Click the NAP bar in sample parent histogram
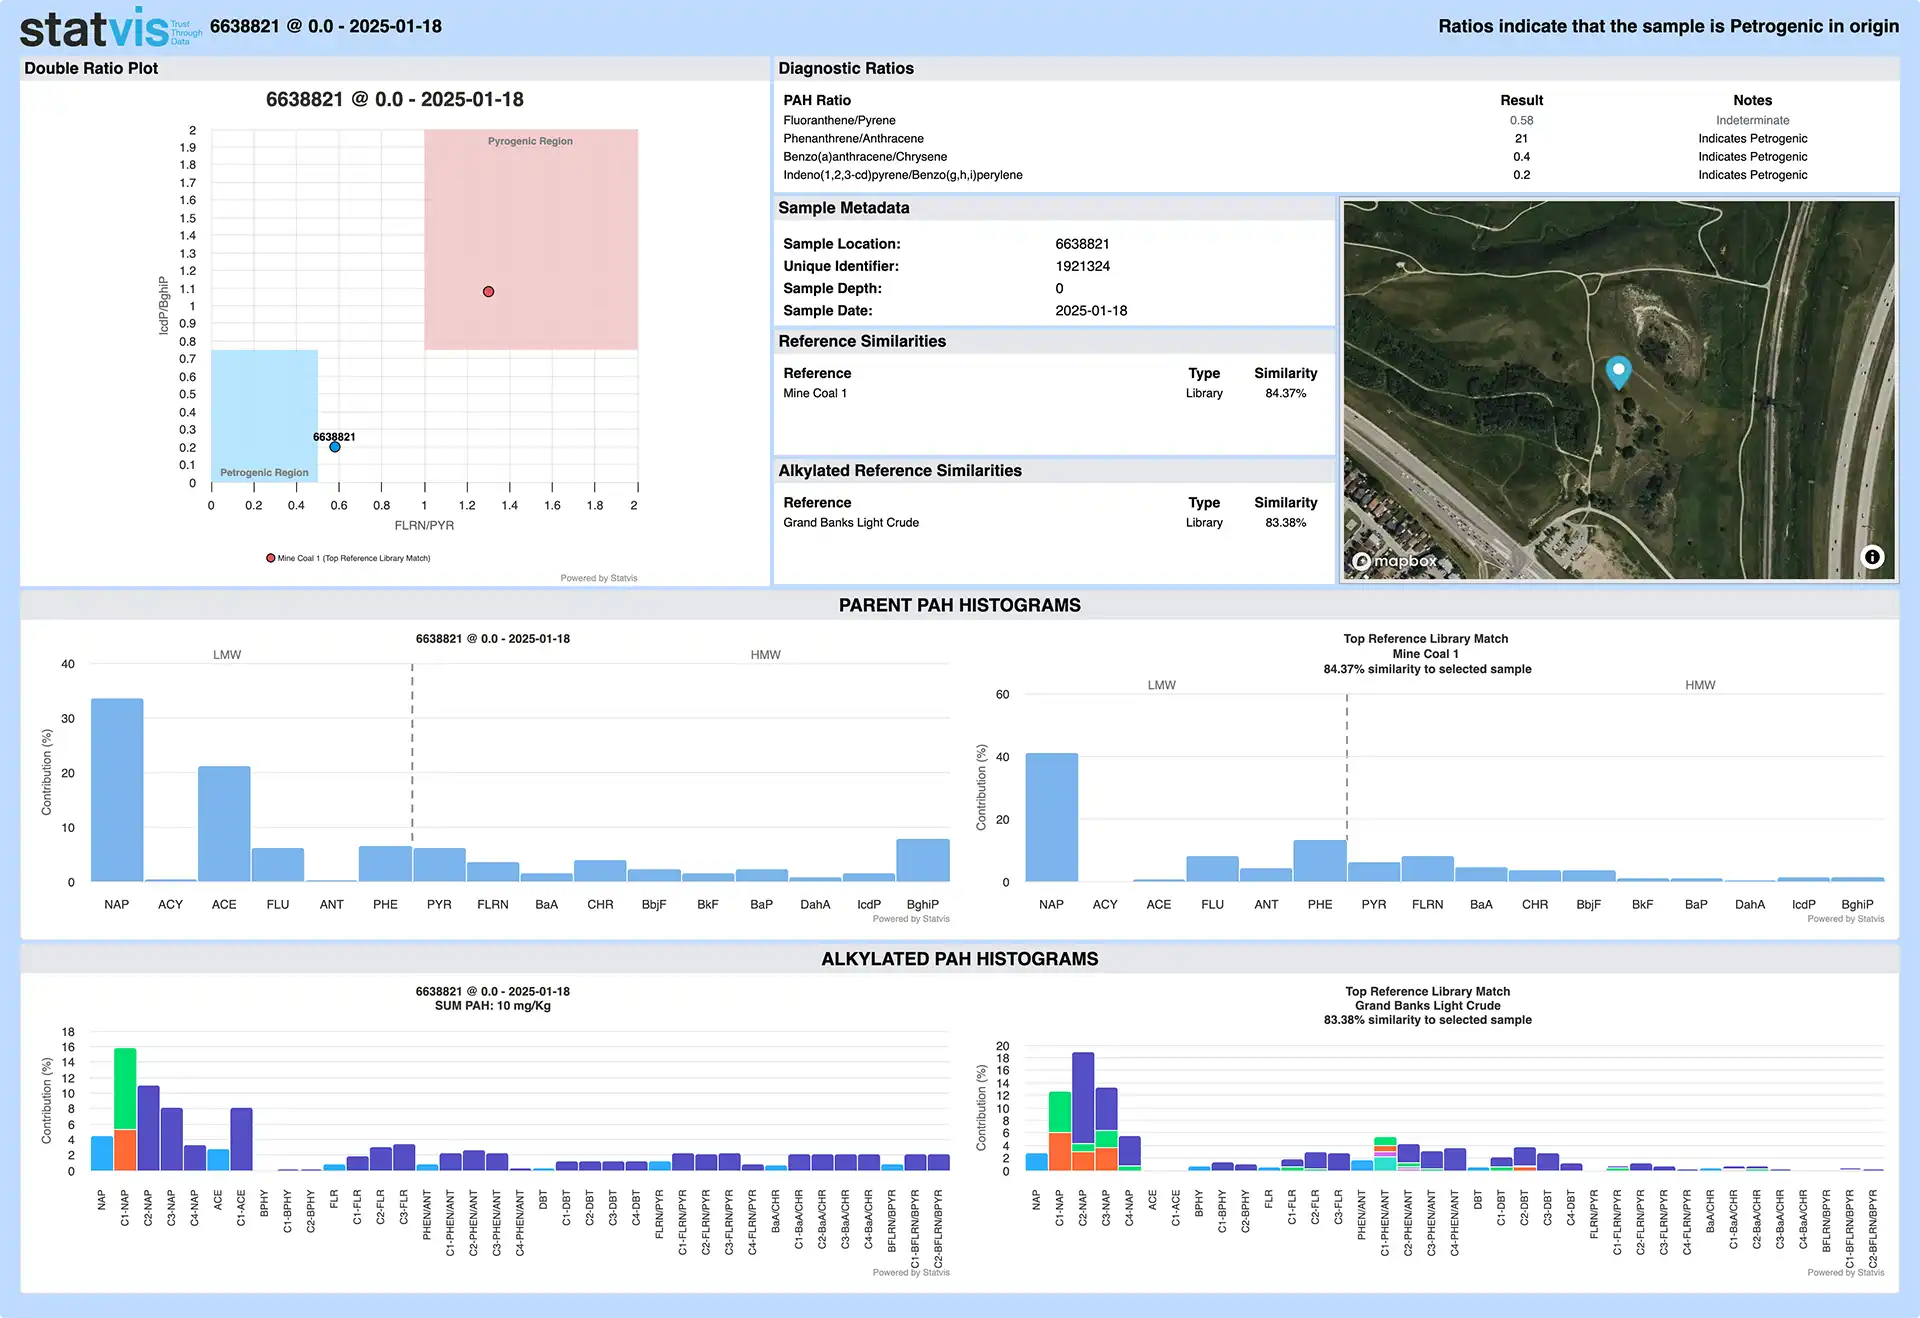 (117, 790)
